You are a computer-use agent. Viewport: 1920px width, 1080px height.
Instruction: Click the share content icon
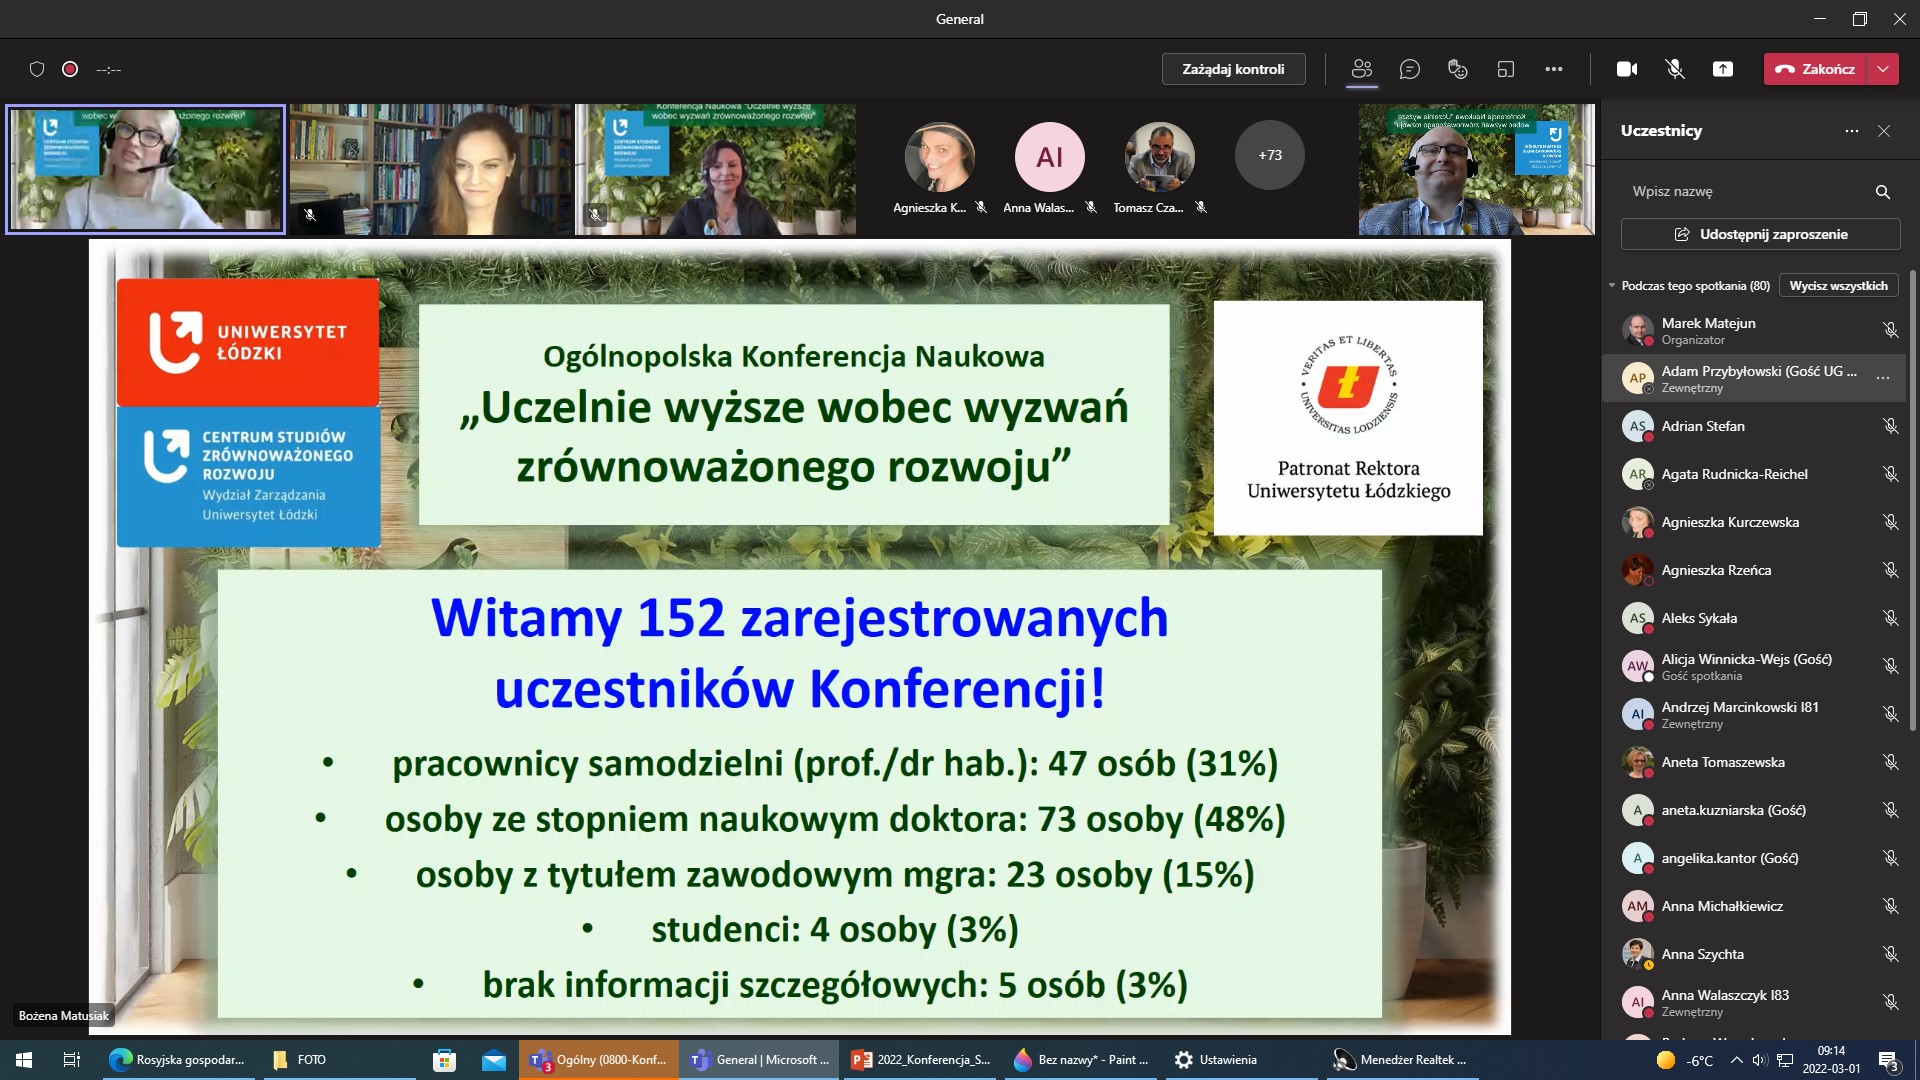pos(1723,69)
